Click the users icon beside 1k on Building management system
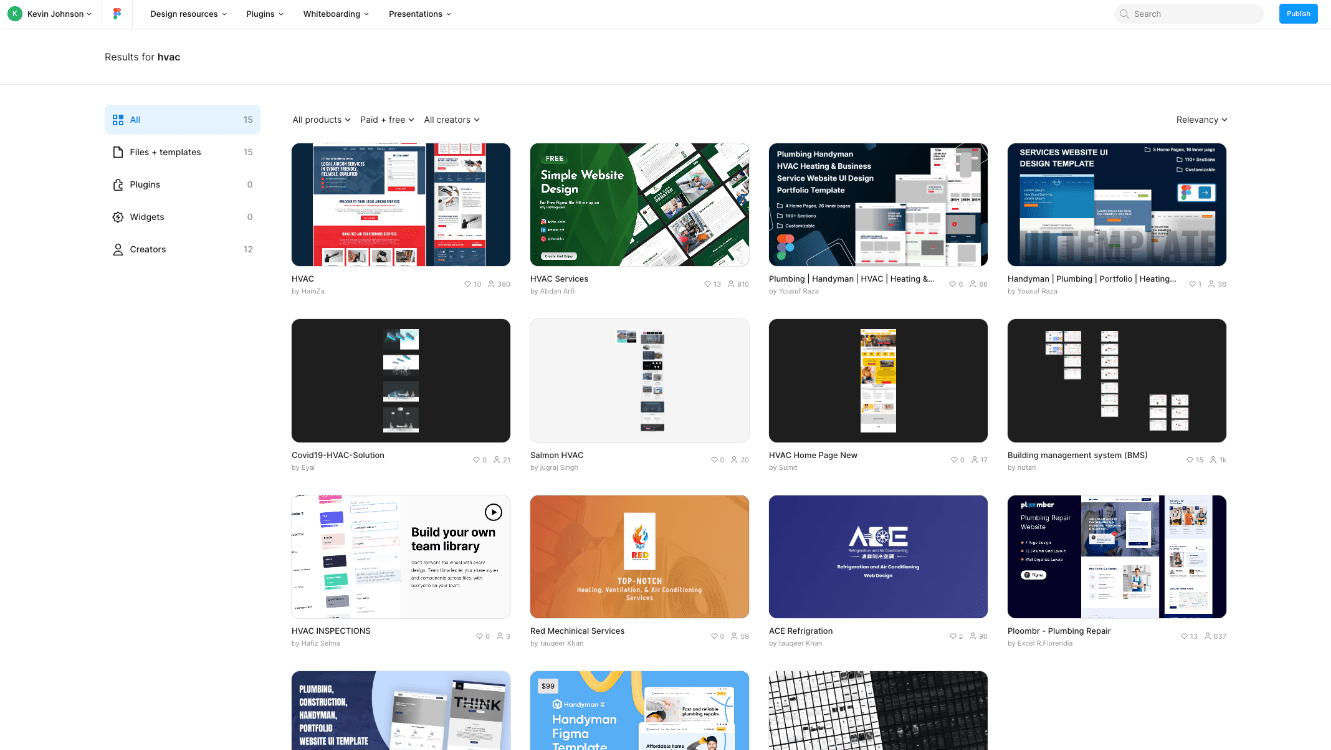Image resolution: width=1331 pixels, height=750 pixels. (1212, 461)
